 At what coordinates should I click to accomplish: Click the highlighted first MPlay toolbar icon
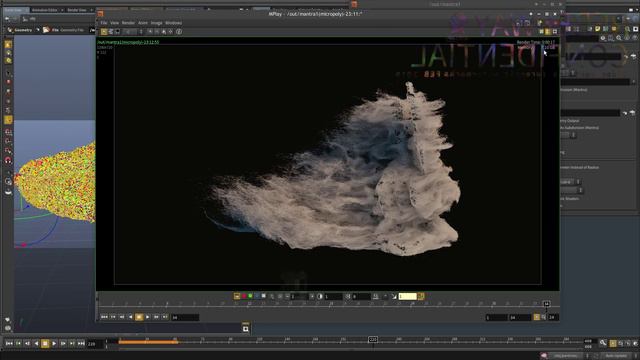(104, 31)
